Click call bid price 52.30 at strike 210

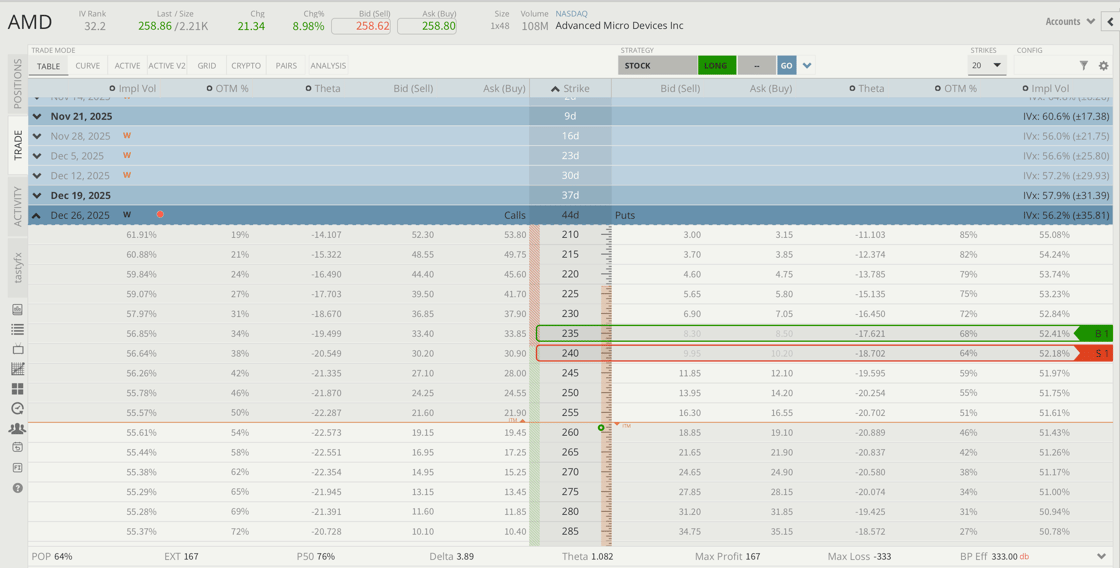point(422,234)
